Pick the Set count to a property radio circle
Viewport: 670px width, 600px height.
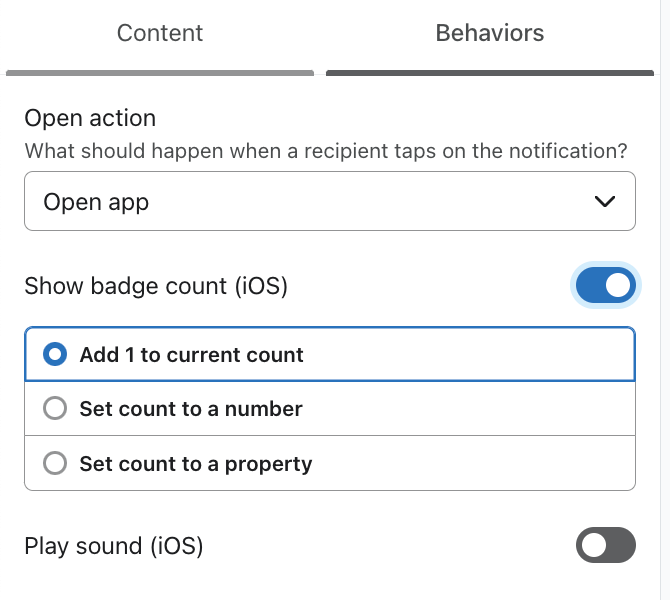57,464
